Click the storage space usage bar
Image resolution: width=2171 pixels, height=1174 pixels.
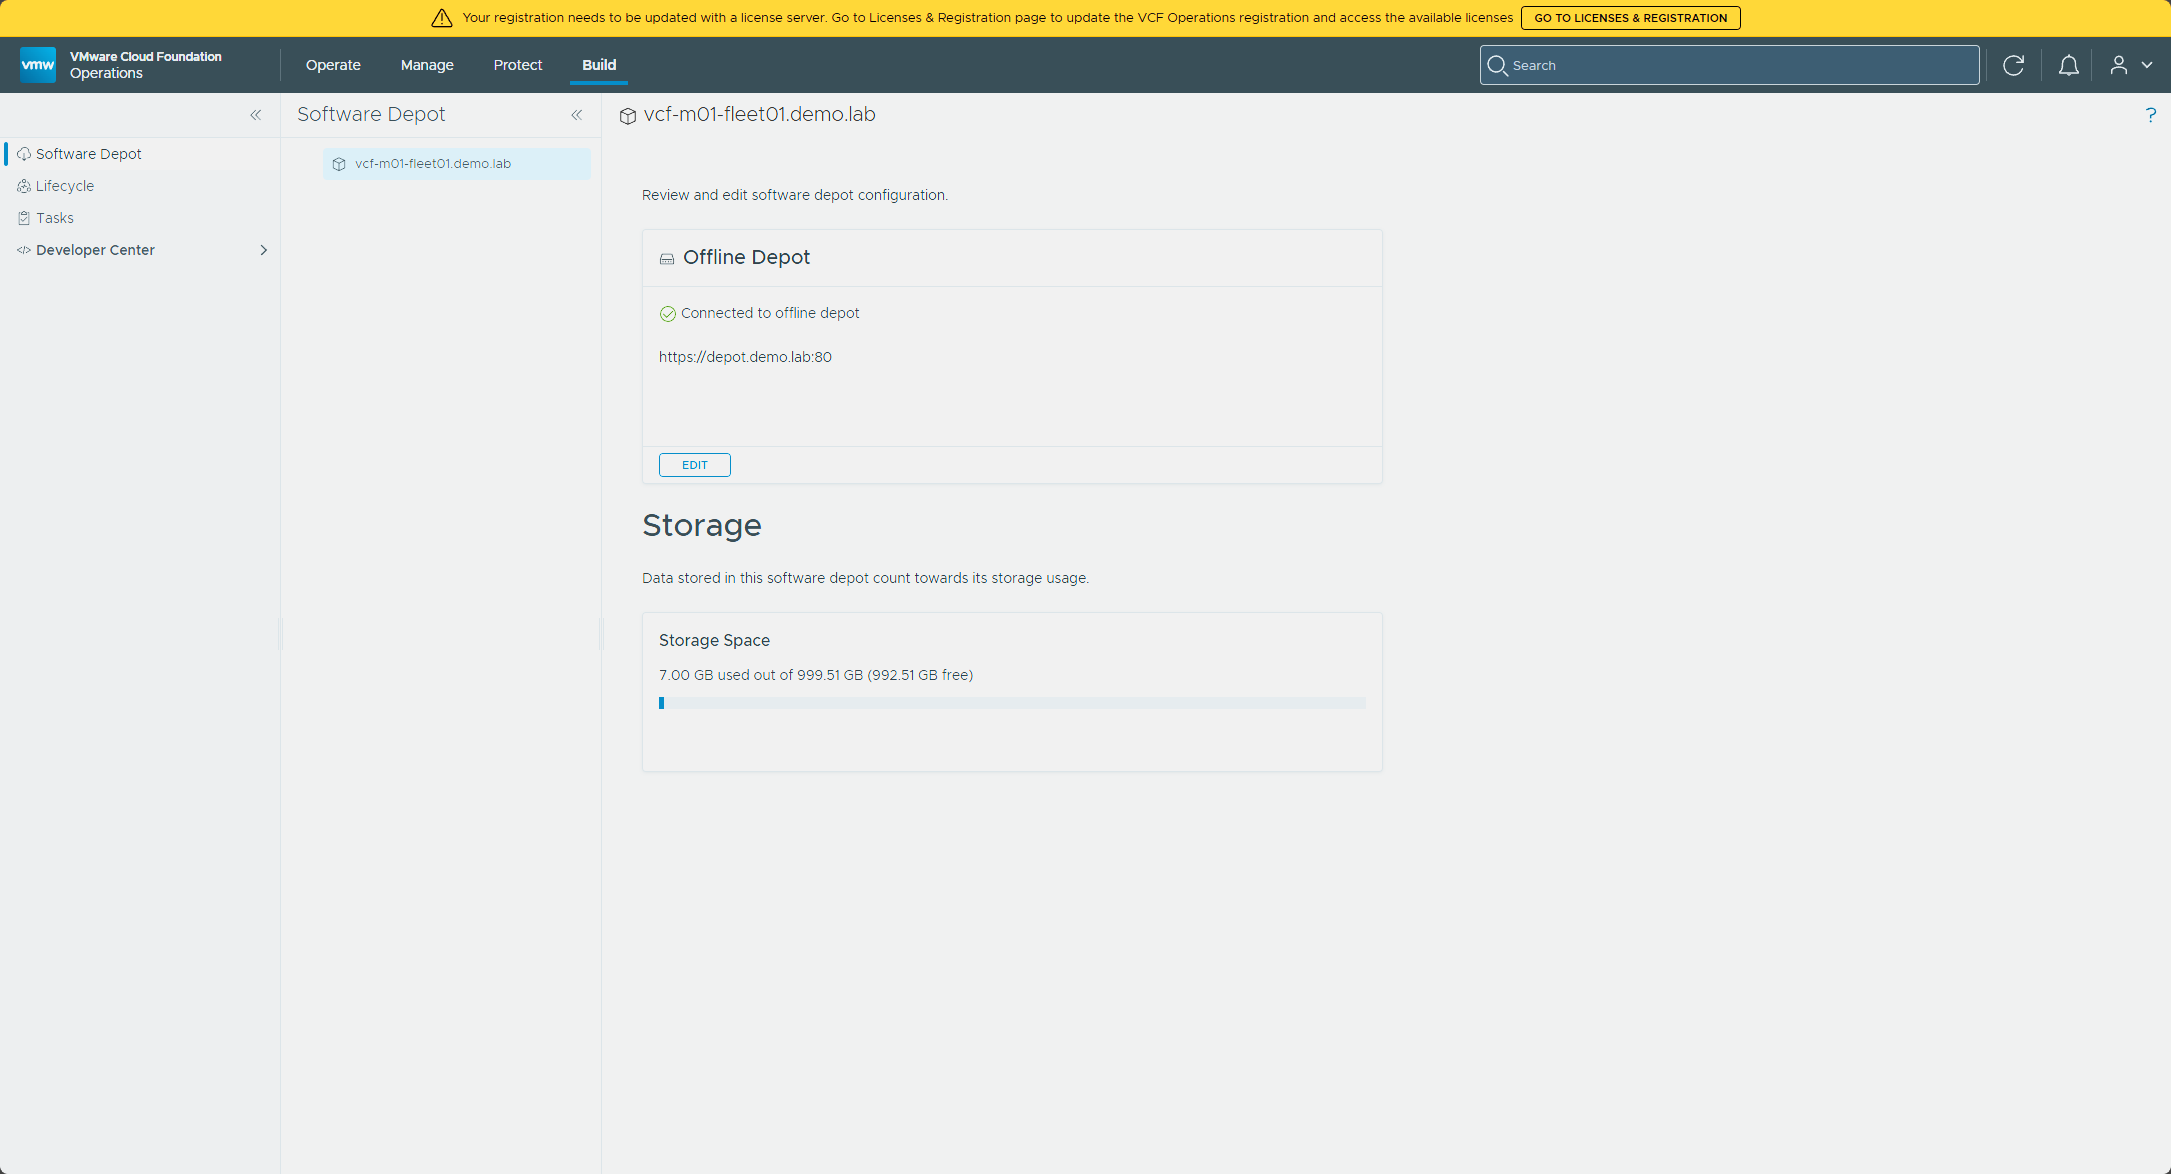pyautogui.click(x=1012, y=703)
